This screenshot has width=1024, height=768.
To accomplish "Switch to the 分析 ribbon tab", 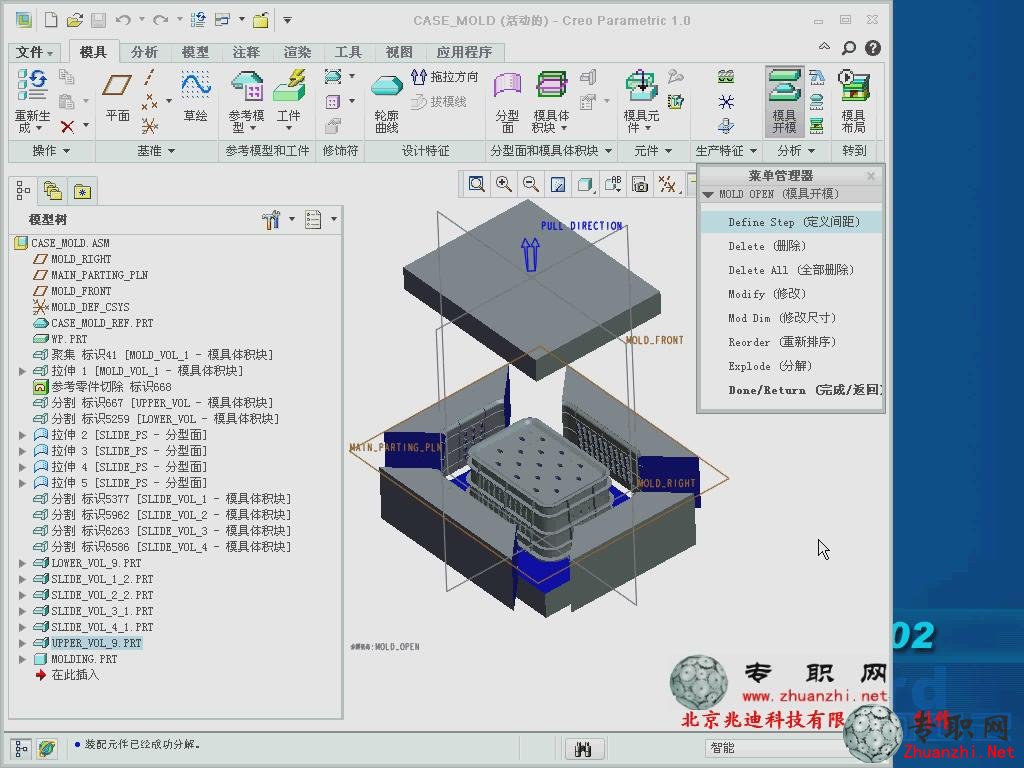I will (144, 52).
